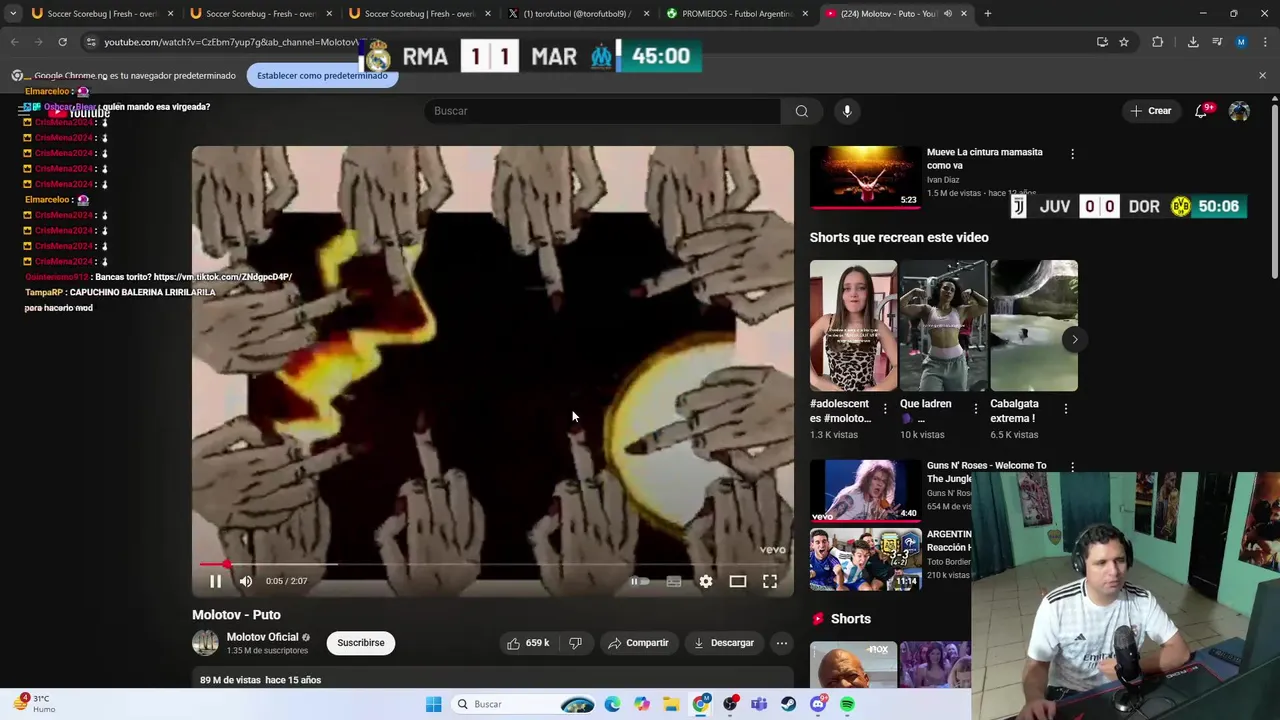1280x720 pixels.
Task: Switch to first Soccer Scorebug tab
Action: tap(100, 14)
